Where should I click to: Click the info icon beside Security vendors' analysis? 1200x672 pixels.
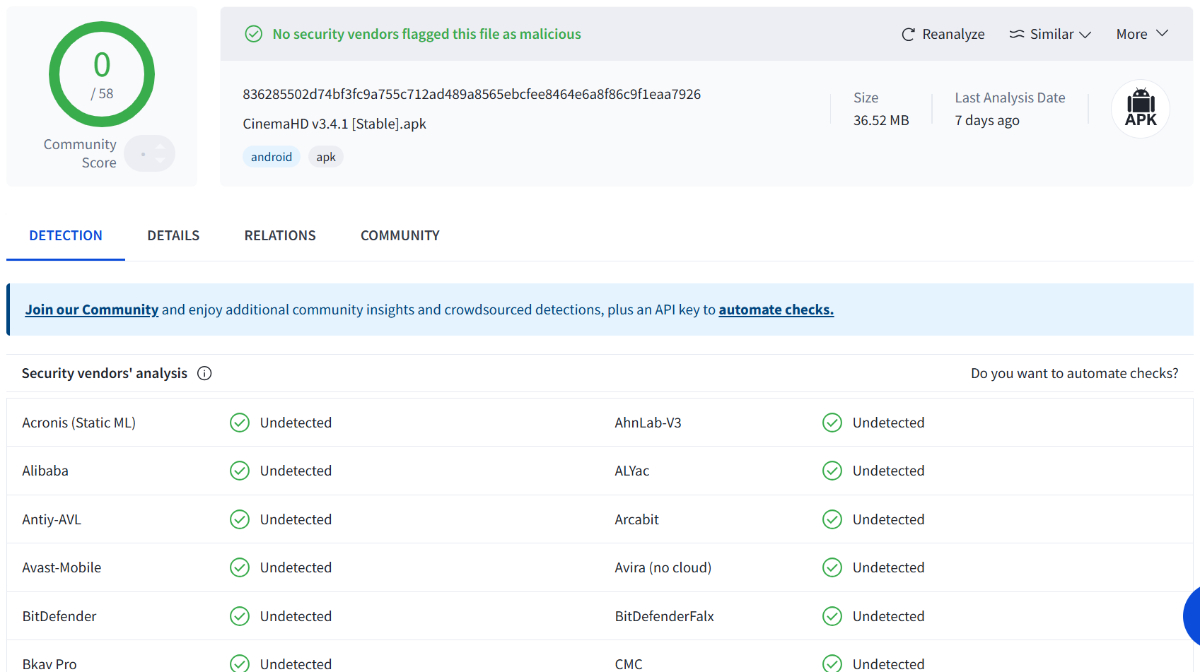point(204,373)
